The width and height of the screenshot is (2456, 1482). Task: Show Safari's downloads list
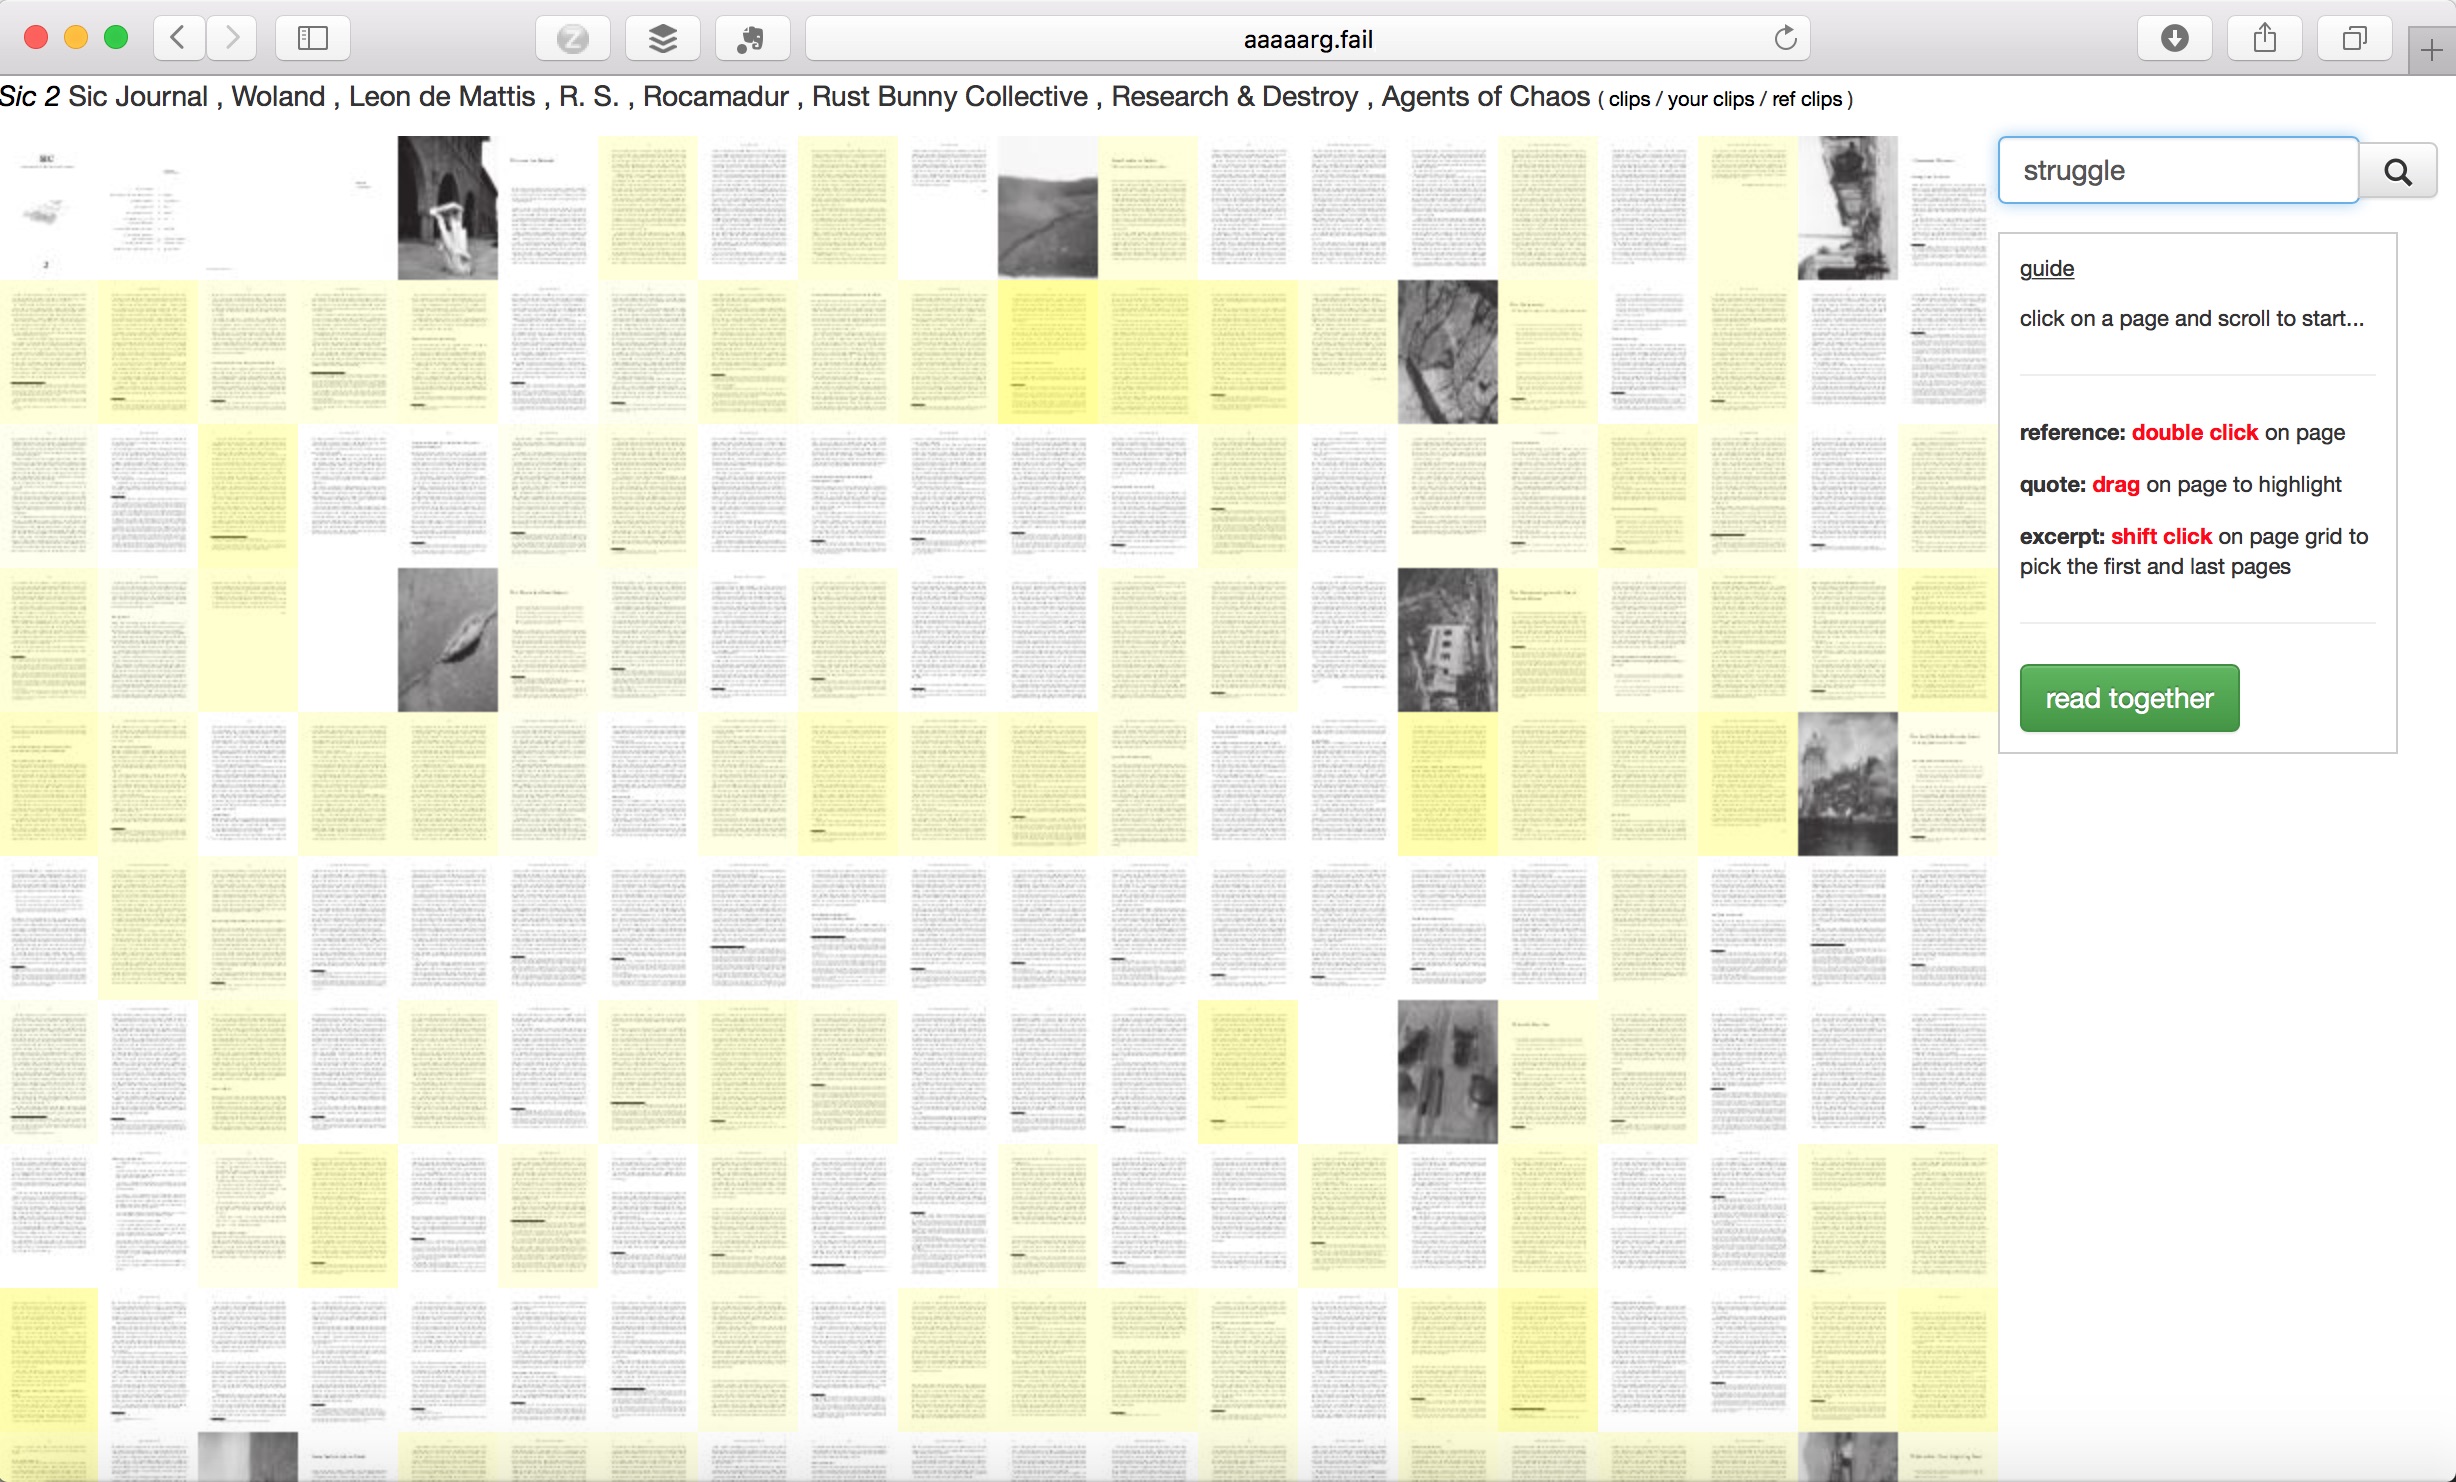2174,38
